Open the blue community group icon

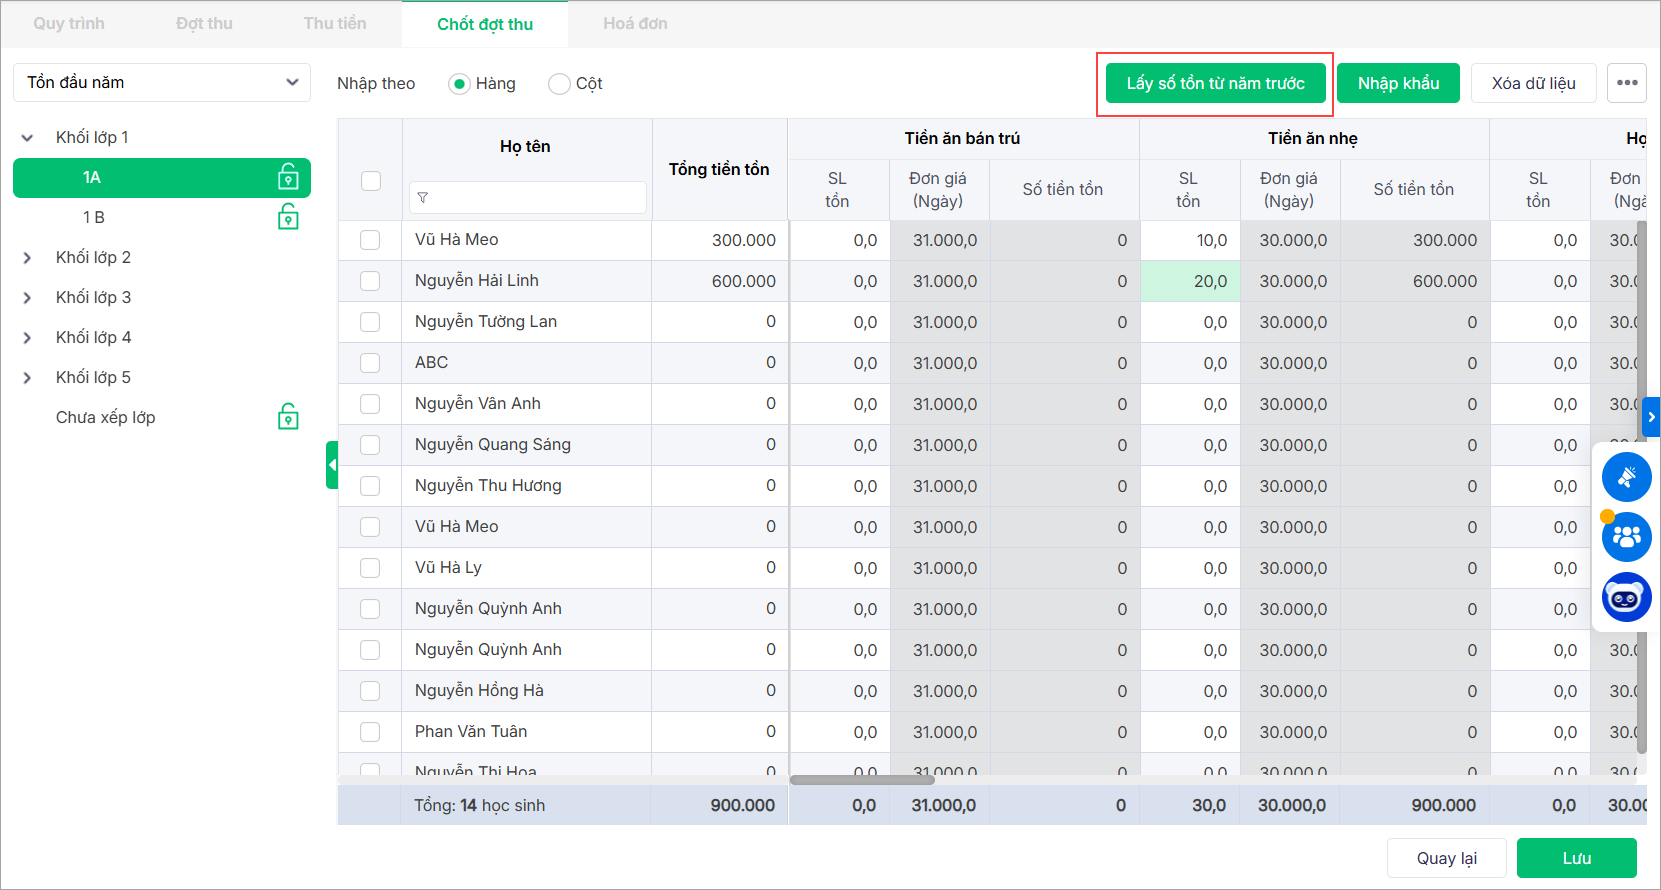pos(1626,537)
